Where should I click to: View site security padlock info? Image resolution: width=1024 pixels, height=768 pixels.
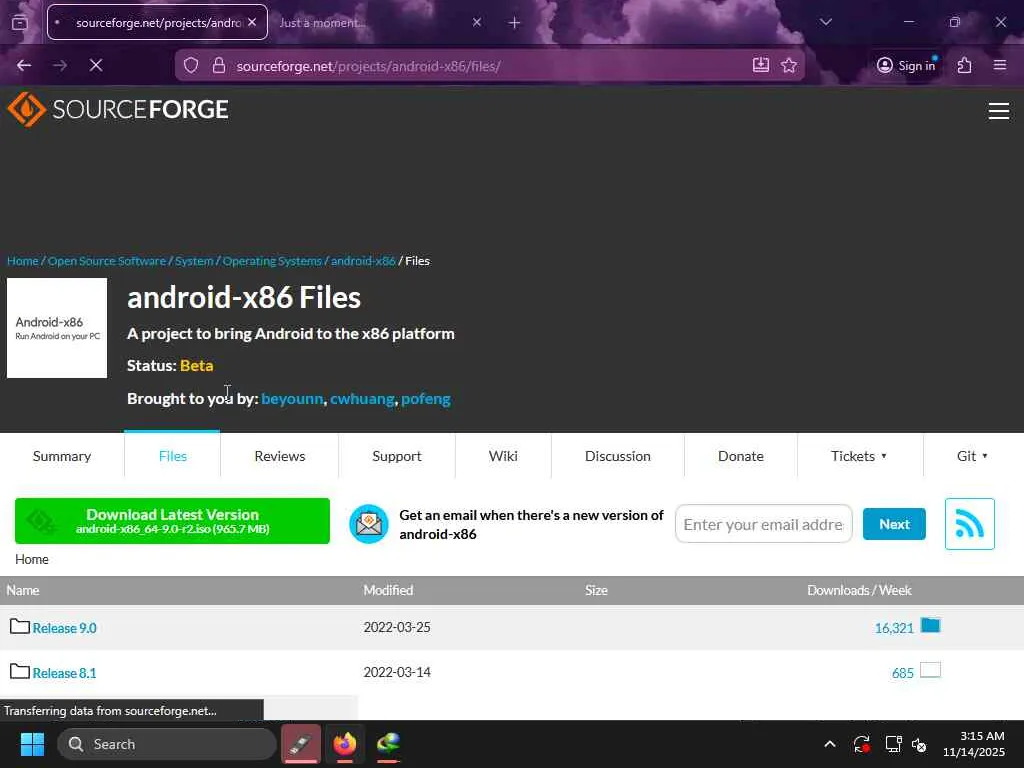coord(219,65)
